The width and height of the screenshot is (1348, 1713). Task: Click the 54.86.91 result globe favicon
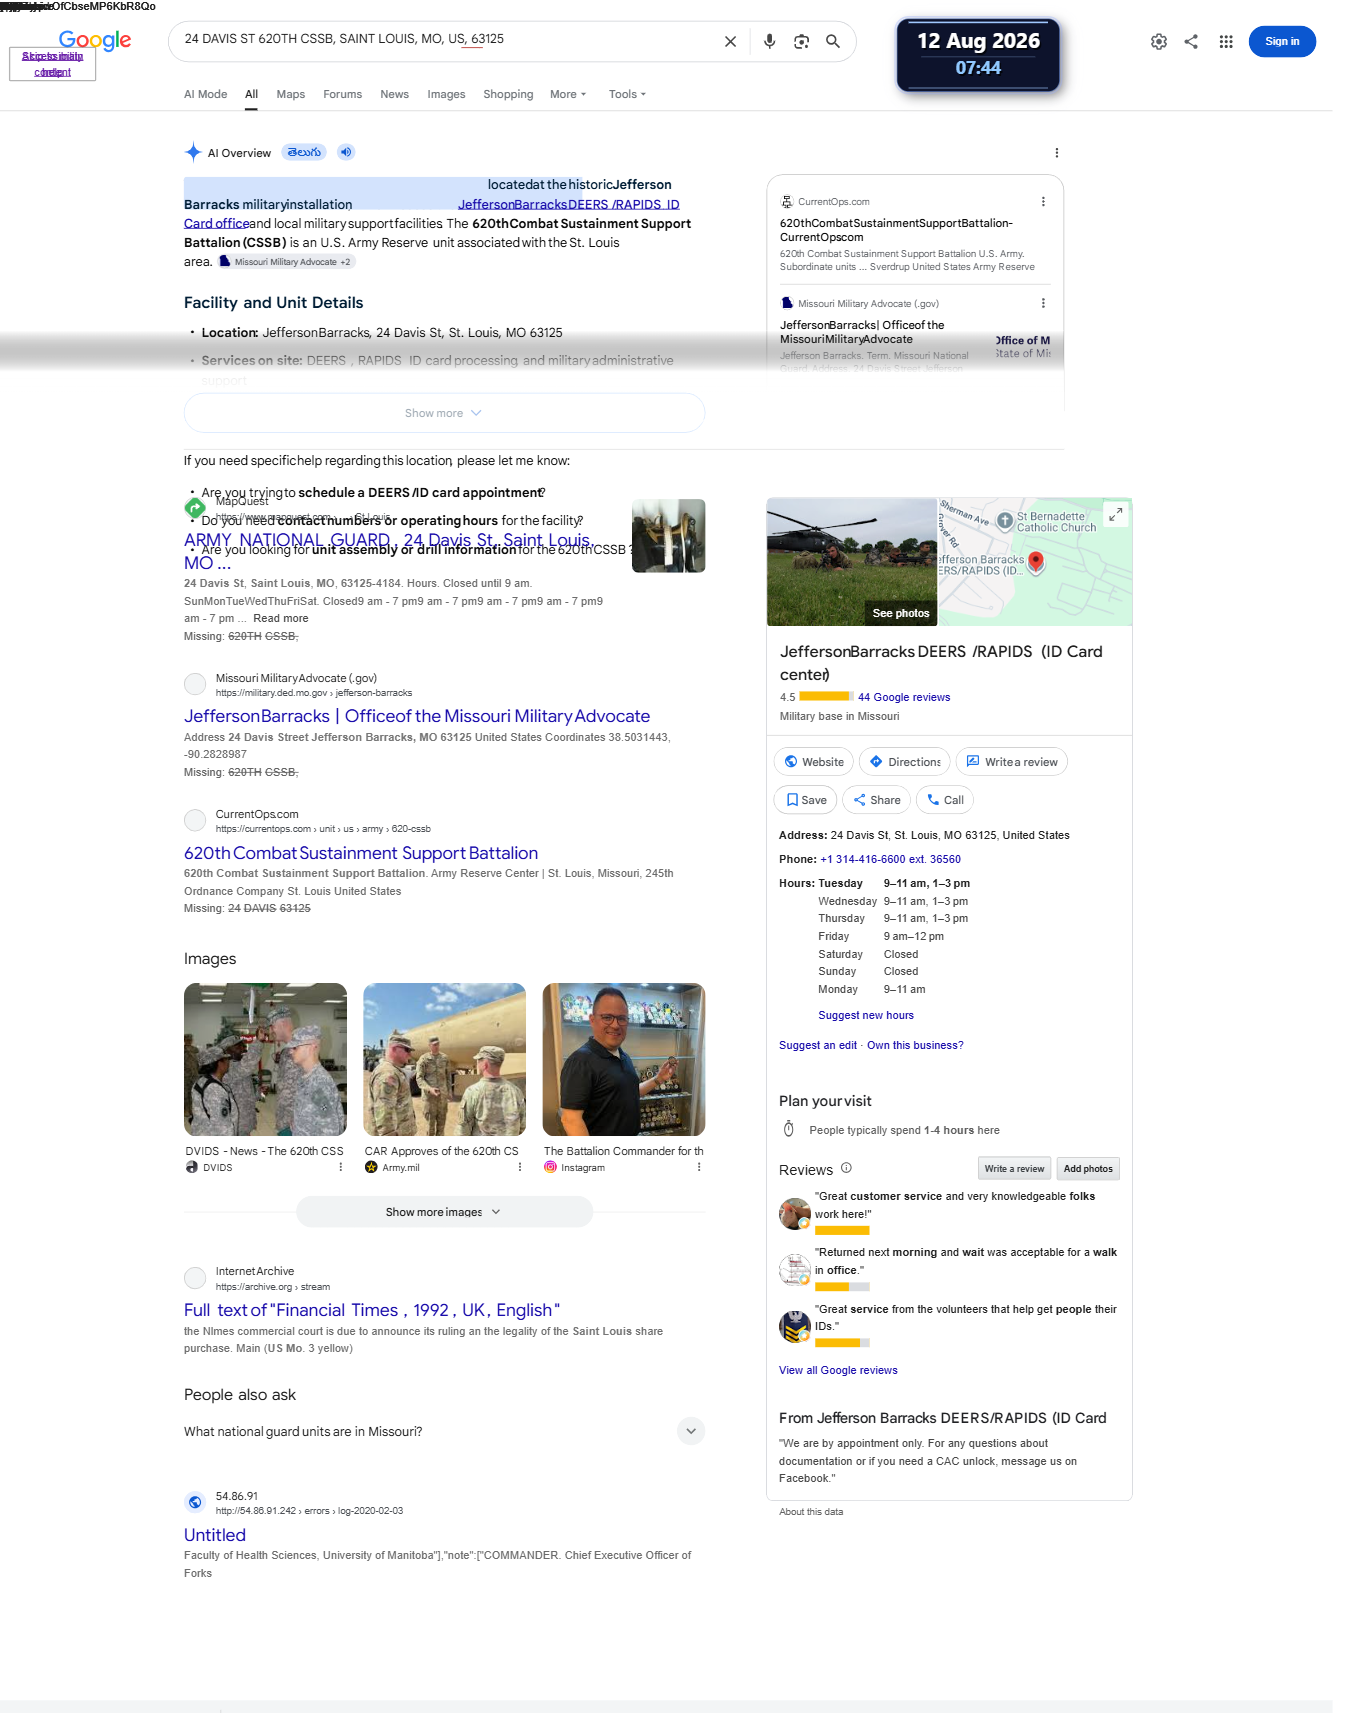pos(195,1502)
